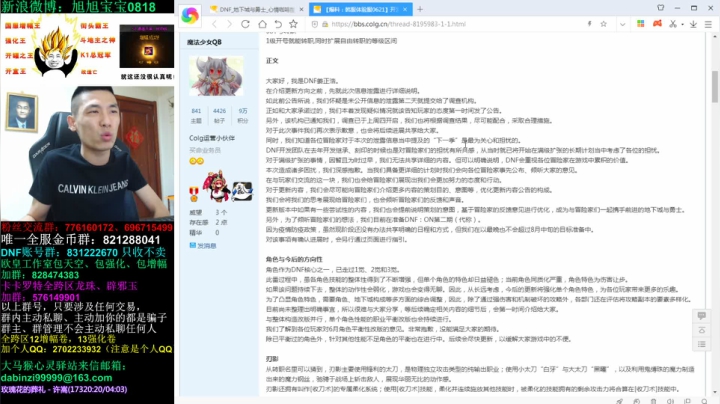Click the Colg运营小伙伴 user group
The width and height of the screenshot is (720, 404).
(212, 138)
